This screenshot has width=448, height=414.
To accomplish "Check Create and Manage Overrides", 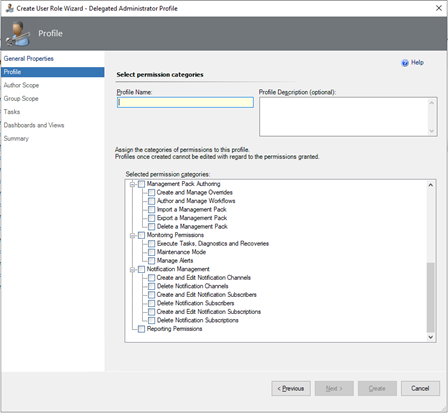I will [x=151, y=193].
